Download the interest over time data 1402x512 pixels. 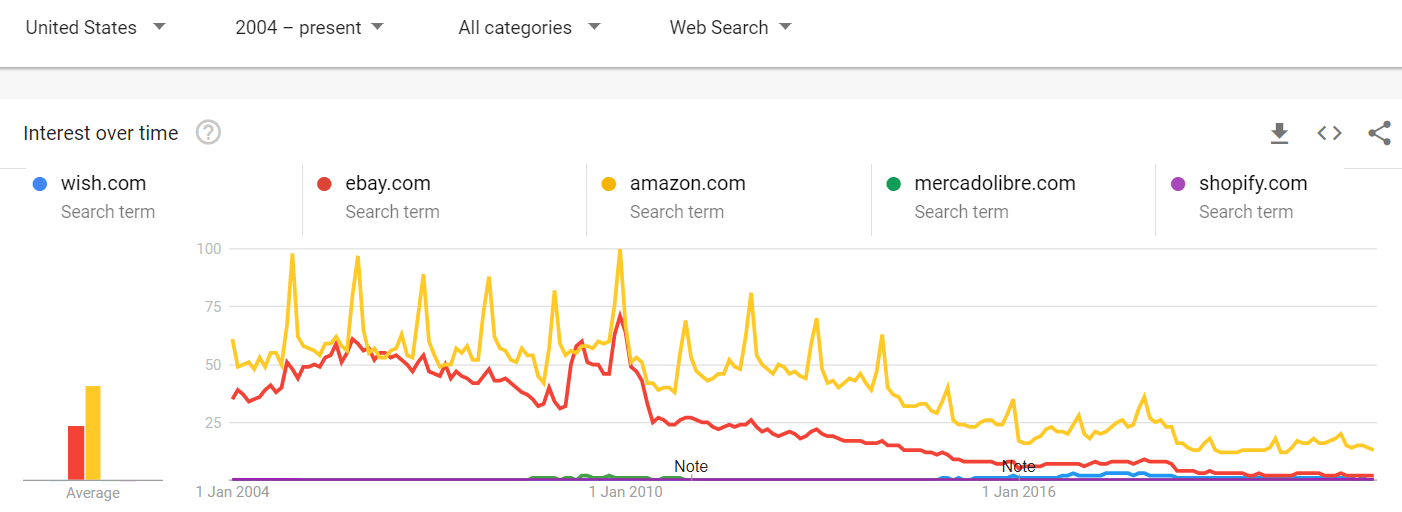tap(1279, 133)
